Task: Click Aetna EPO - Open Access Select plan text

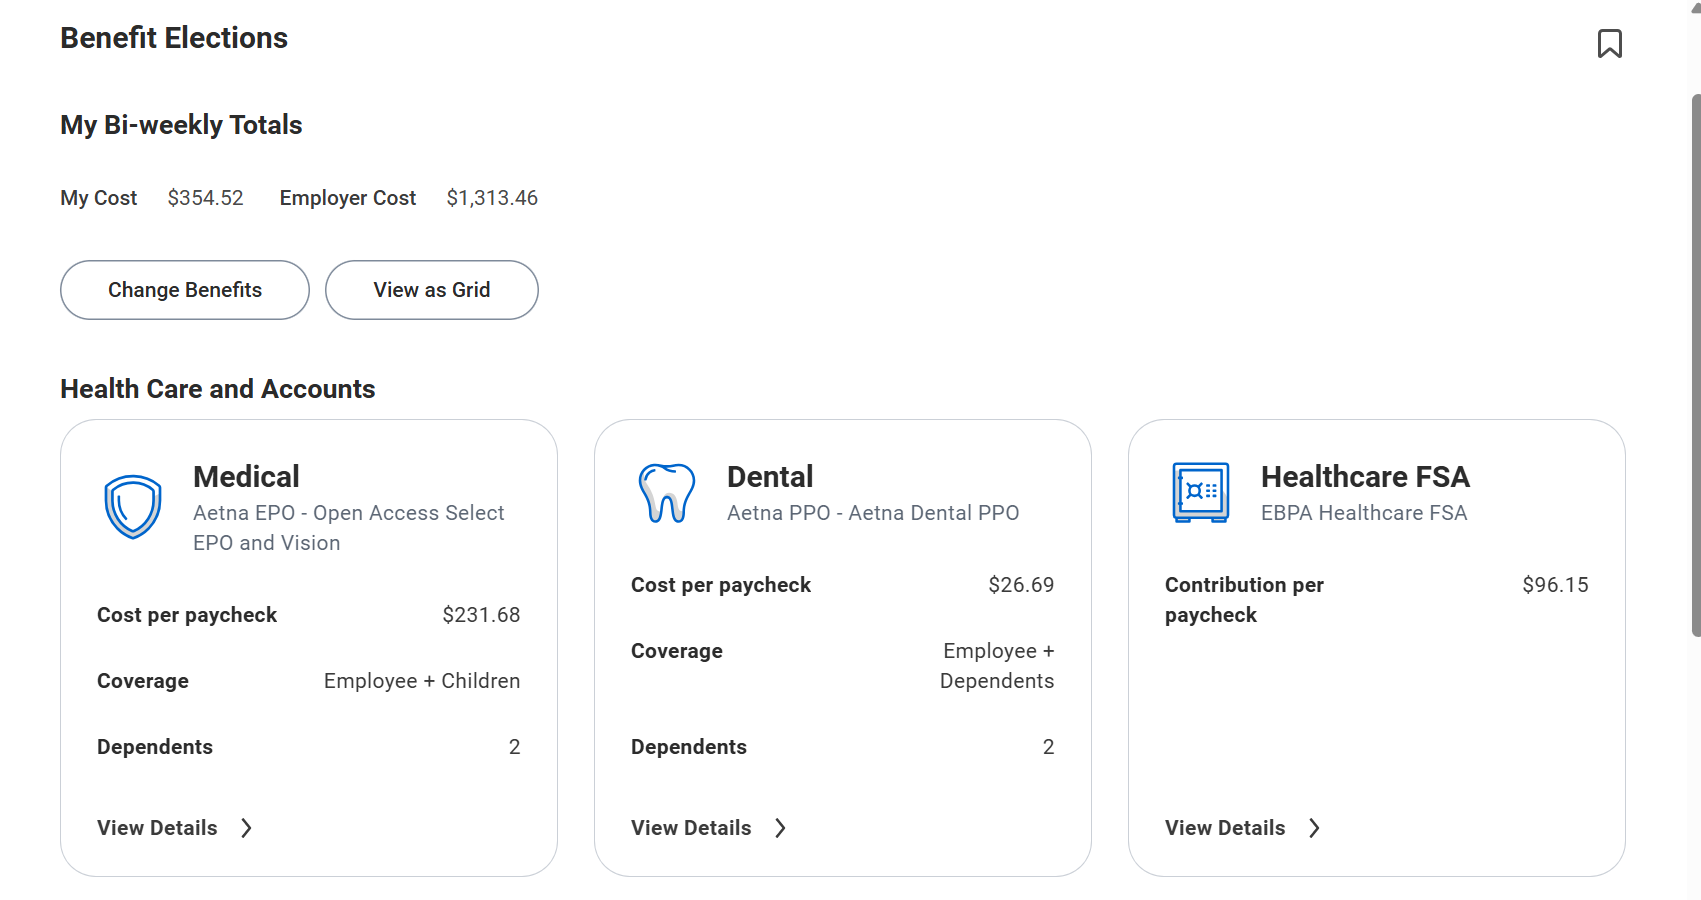Action: pos(349,528)
